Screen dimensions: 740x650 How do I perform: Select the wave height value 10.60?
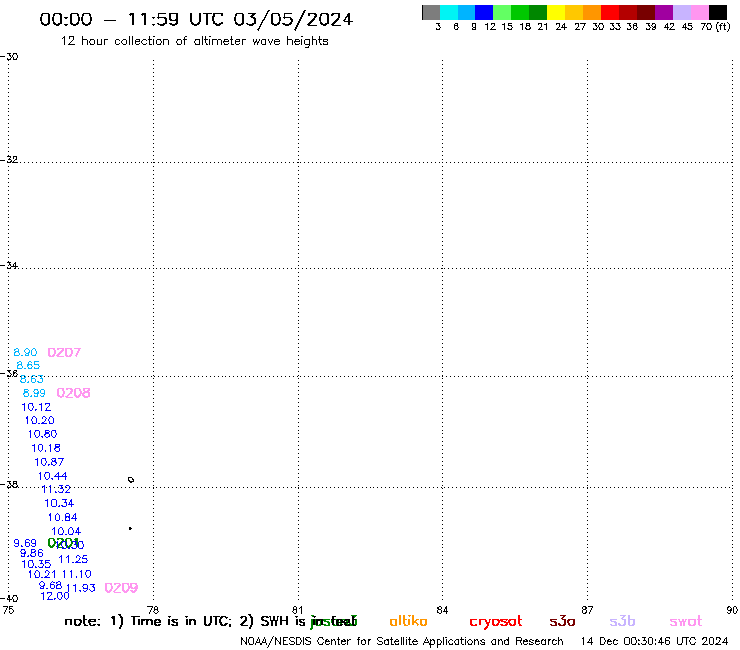pyautogui.click(x=42, y=434)
